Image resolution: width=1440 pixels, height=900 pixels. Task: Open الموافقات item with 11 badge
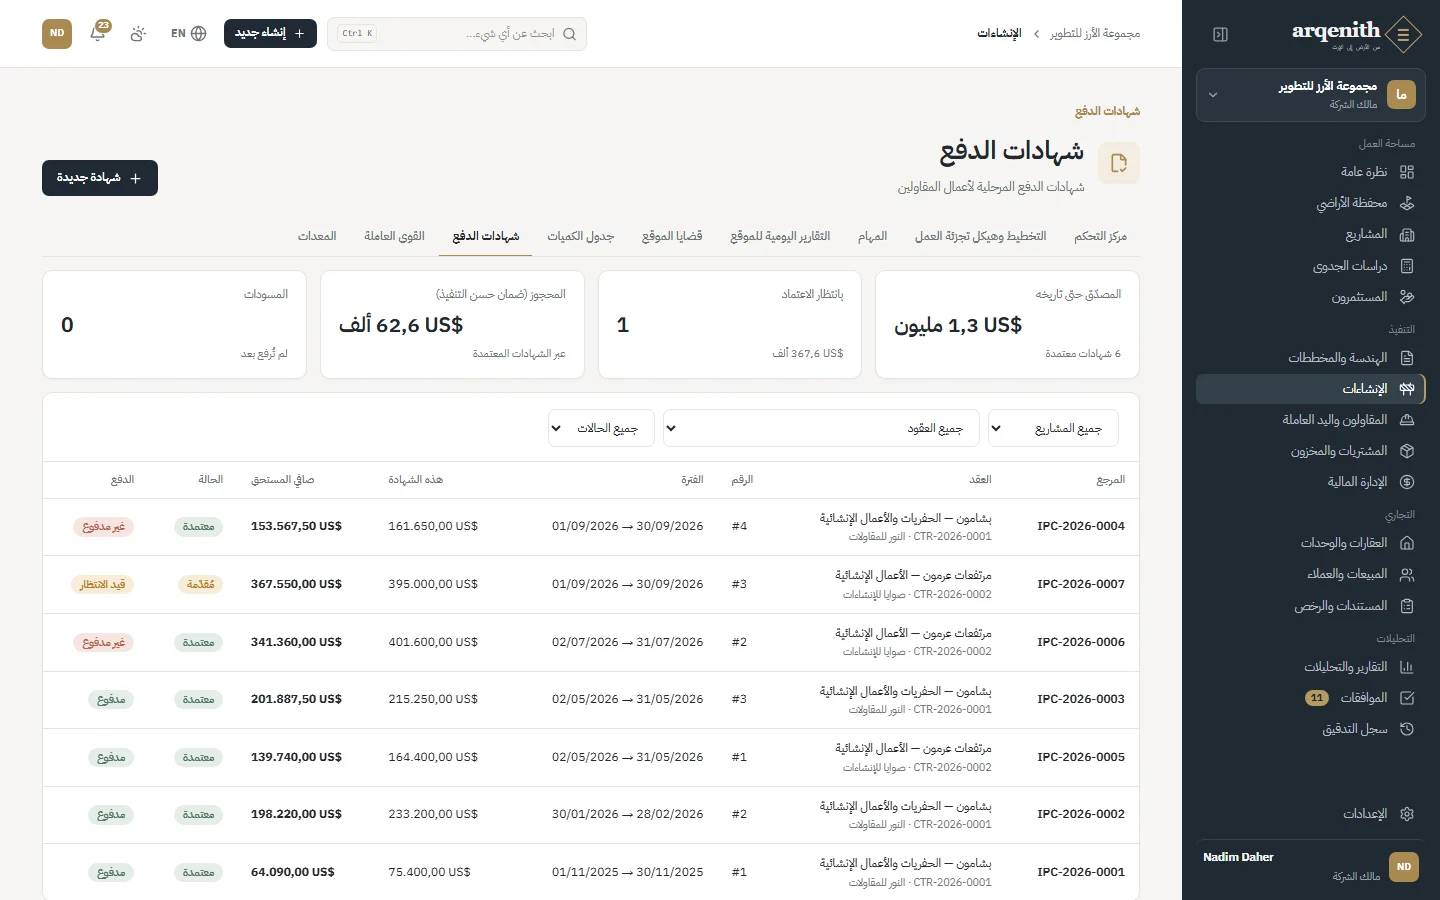click(x=1311, y=698)
